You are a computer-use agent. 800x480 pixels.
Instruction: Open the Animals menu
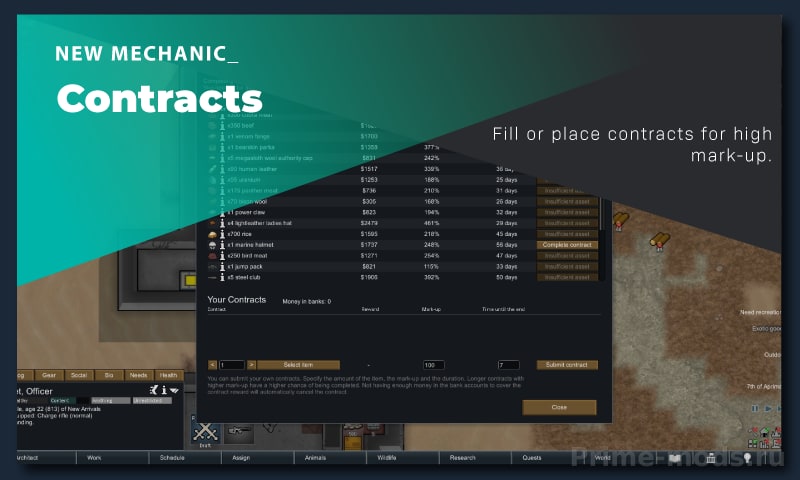330,458
